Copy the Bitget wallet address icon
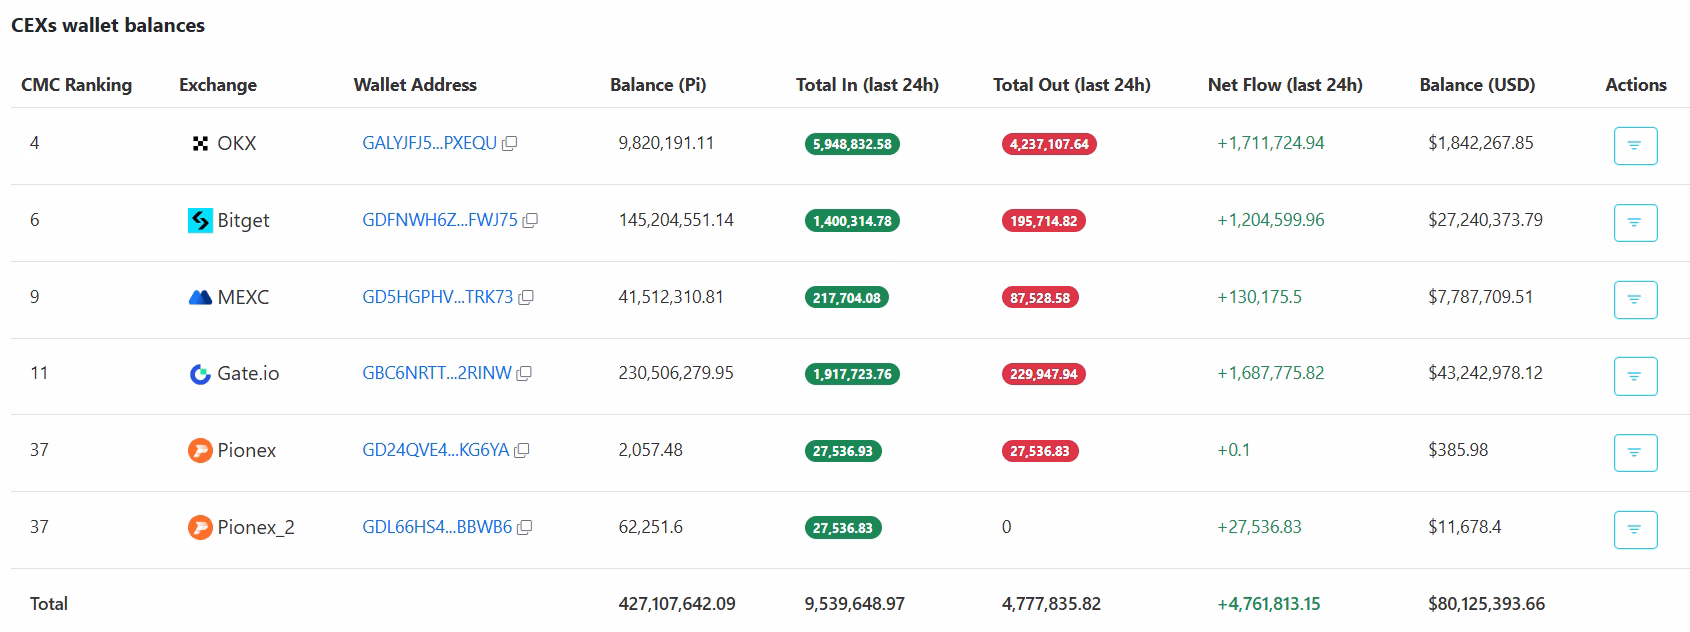 pyautogui.click(x=530, y=221)
